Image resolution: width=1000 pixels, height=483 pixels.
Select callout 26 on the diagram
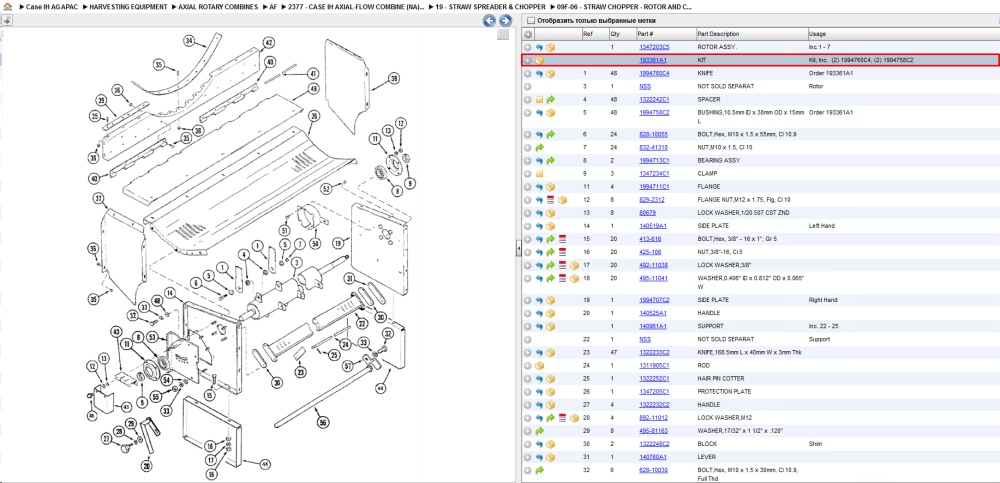tap(313, 116)
